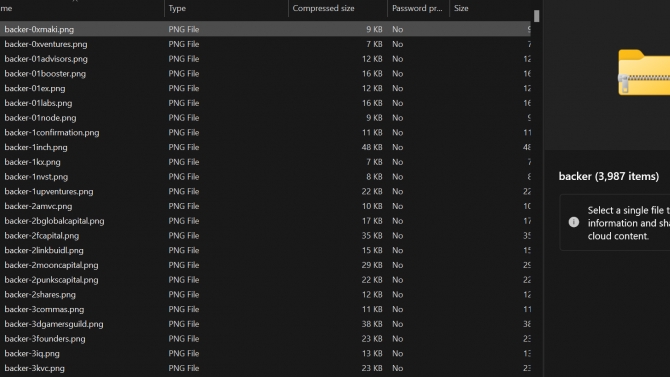Click the info icon in details pane

(574, 222)
